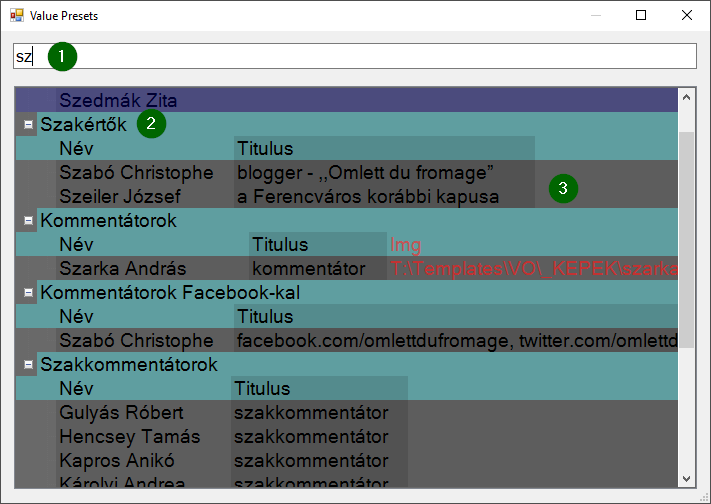Screen dimensions: 711x504
Task: Select the Szedmák Zita row
Action: coord(125,101)
